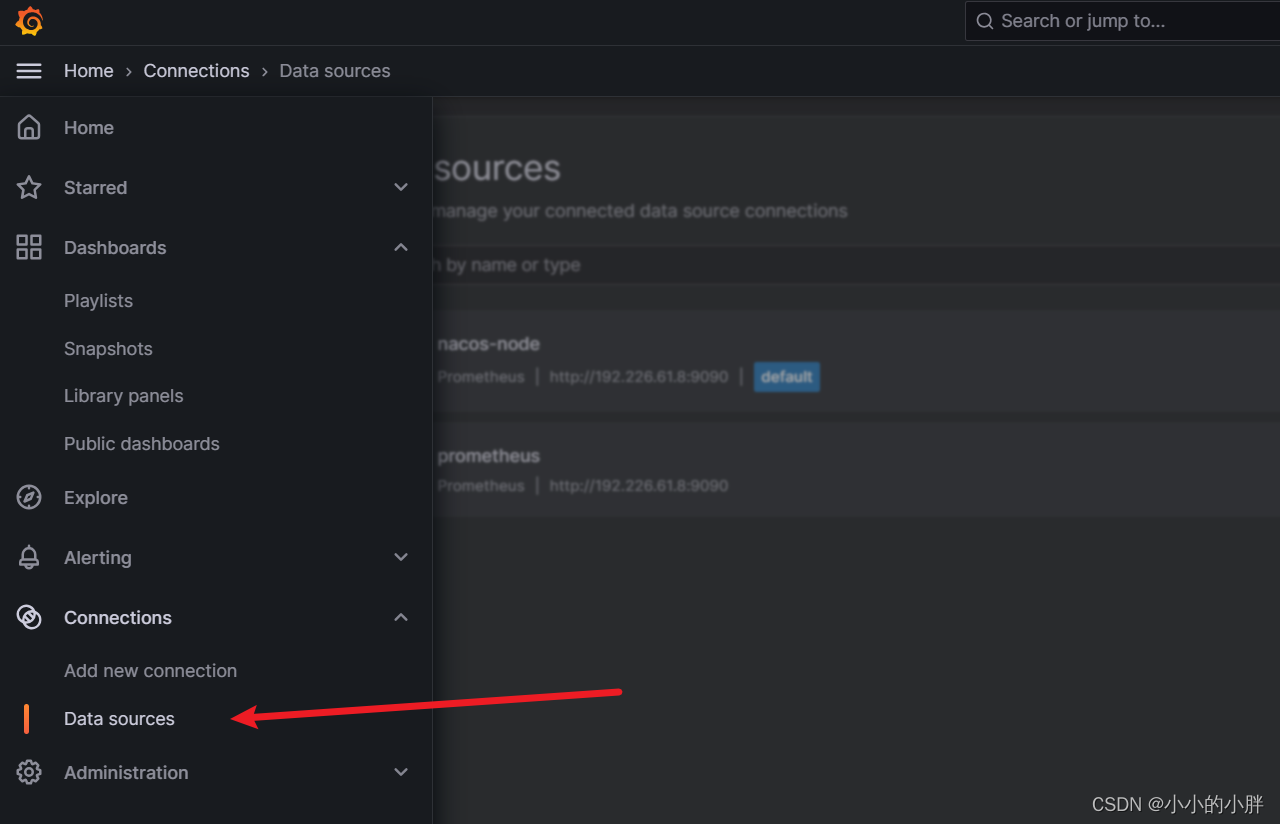
Task: Expand the Starred section chevron
Action: tap(401, 188)
